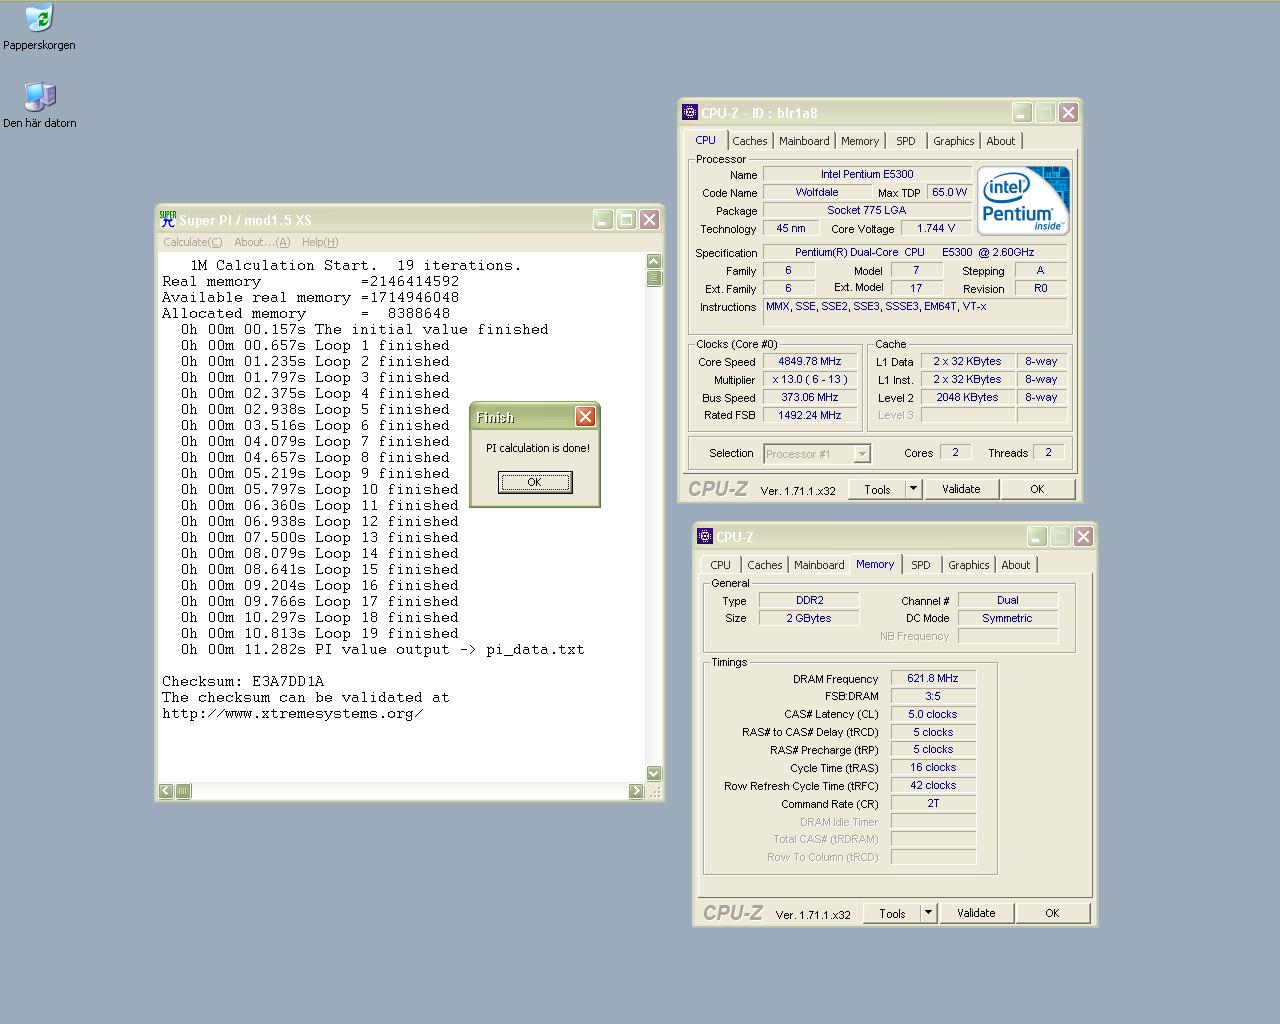Open the Help menu in Super PI
Viewport: 1280px width, 1024px height.
(x=320, y=242)
